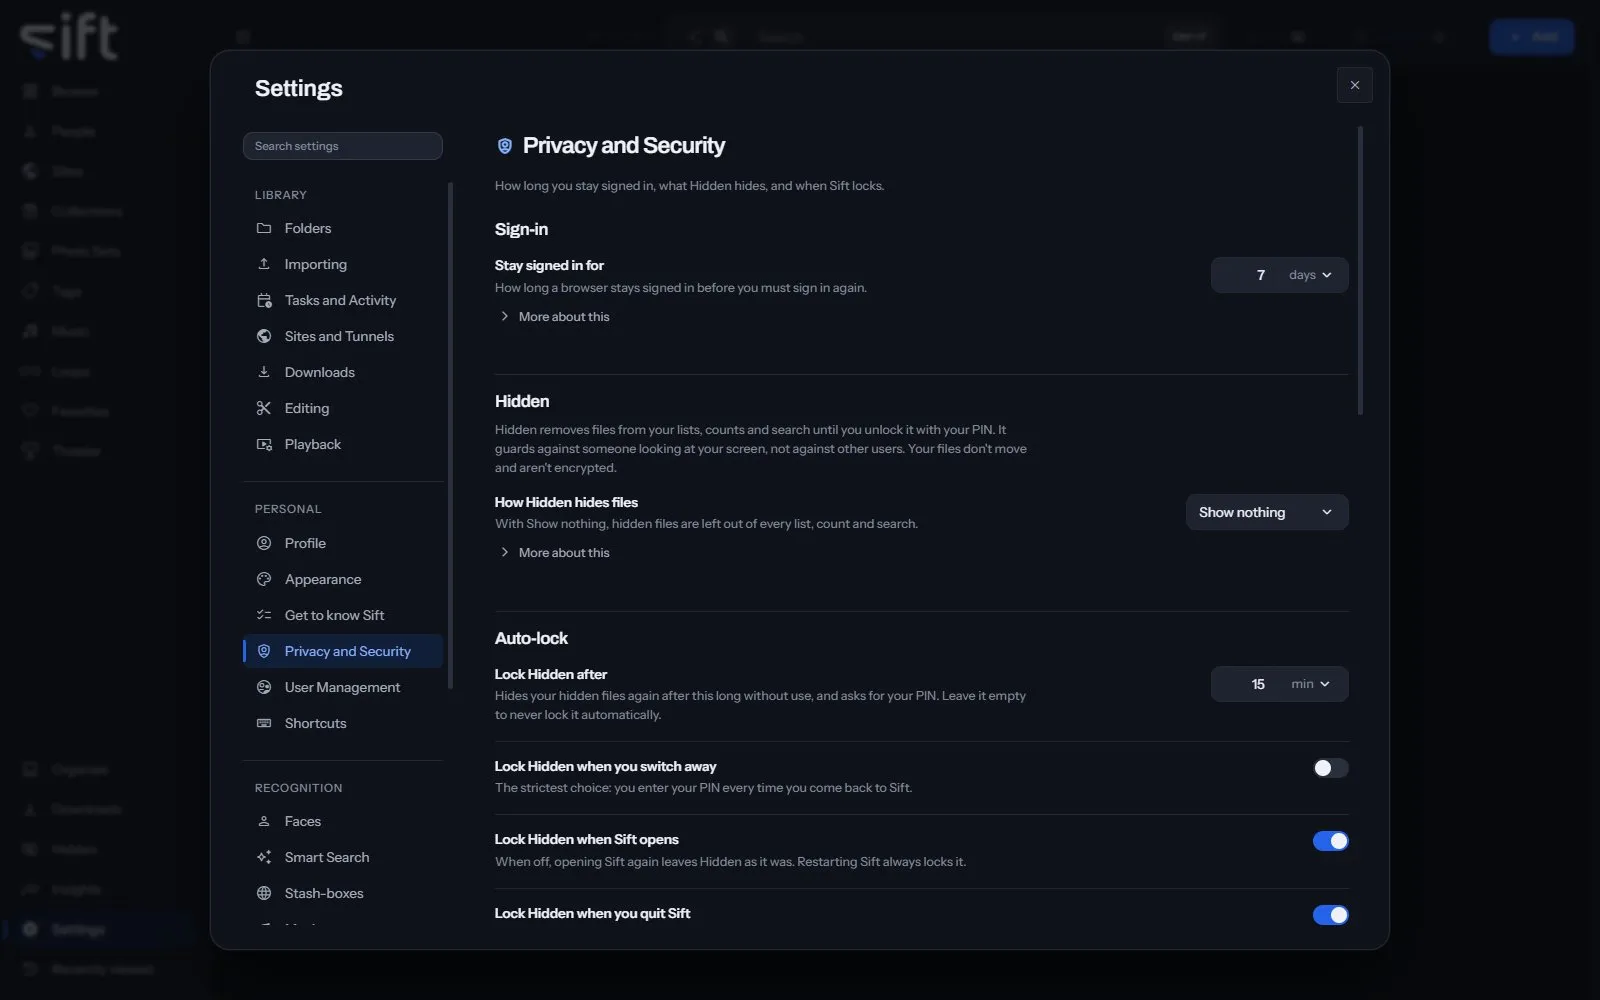Open the Downloads settings page

point(343,372)
